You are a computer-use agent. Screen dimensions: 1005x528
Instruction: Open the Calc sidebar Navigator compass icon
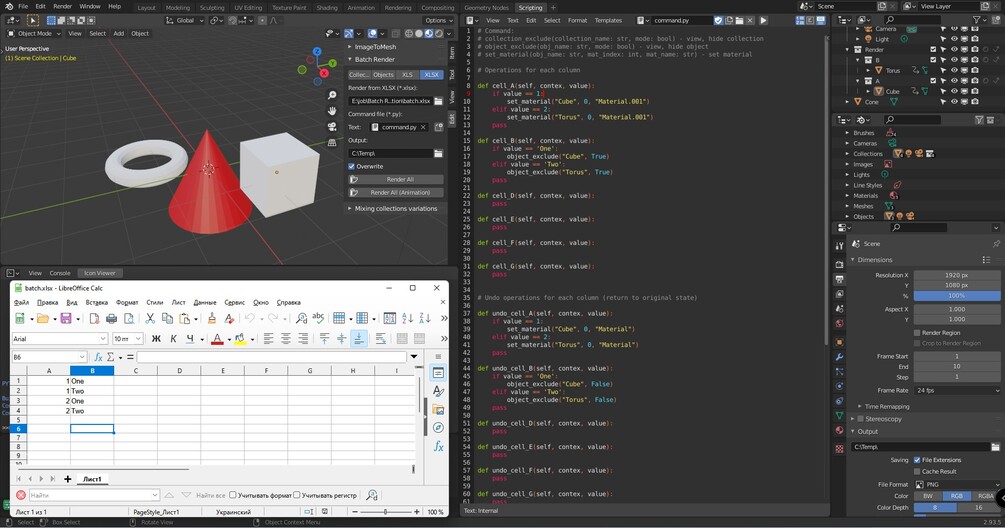click(x=438, y=427)
